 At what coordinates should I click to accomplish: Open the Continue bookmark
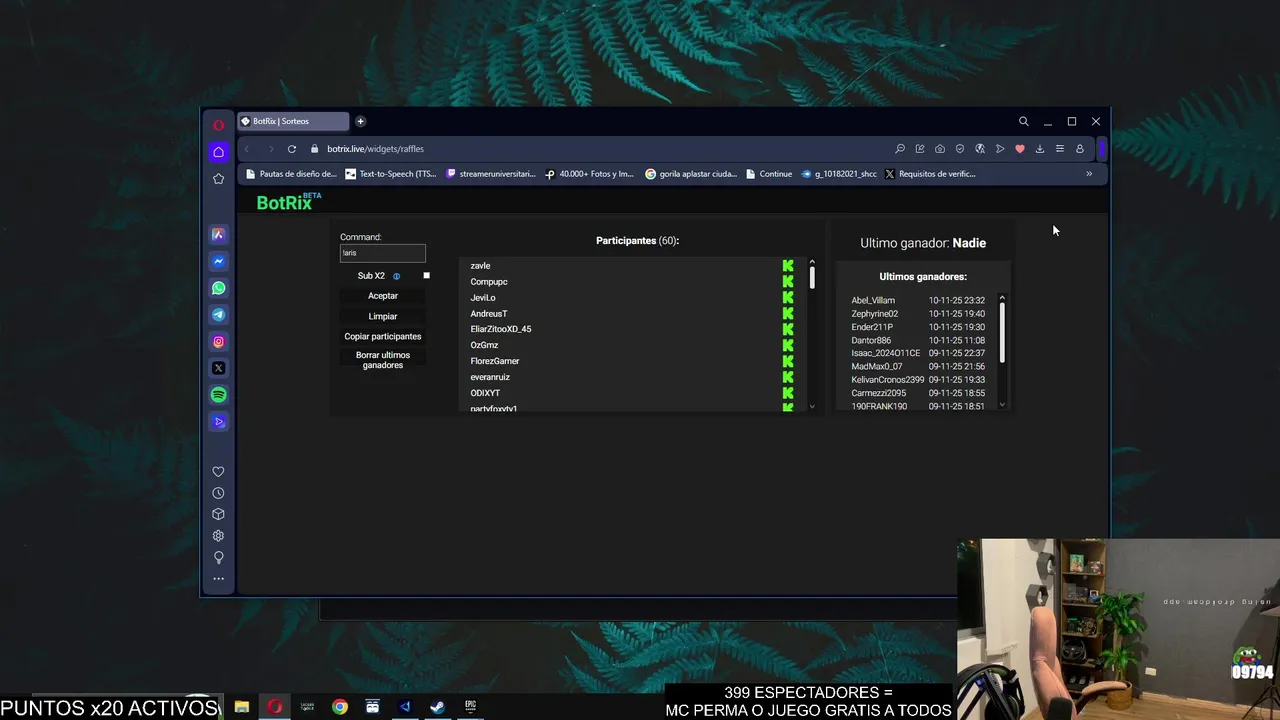(x=769, y=174)
